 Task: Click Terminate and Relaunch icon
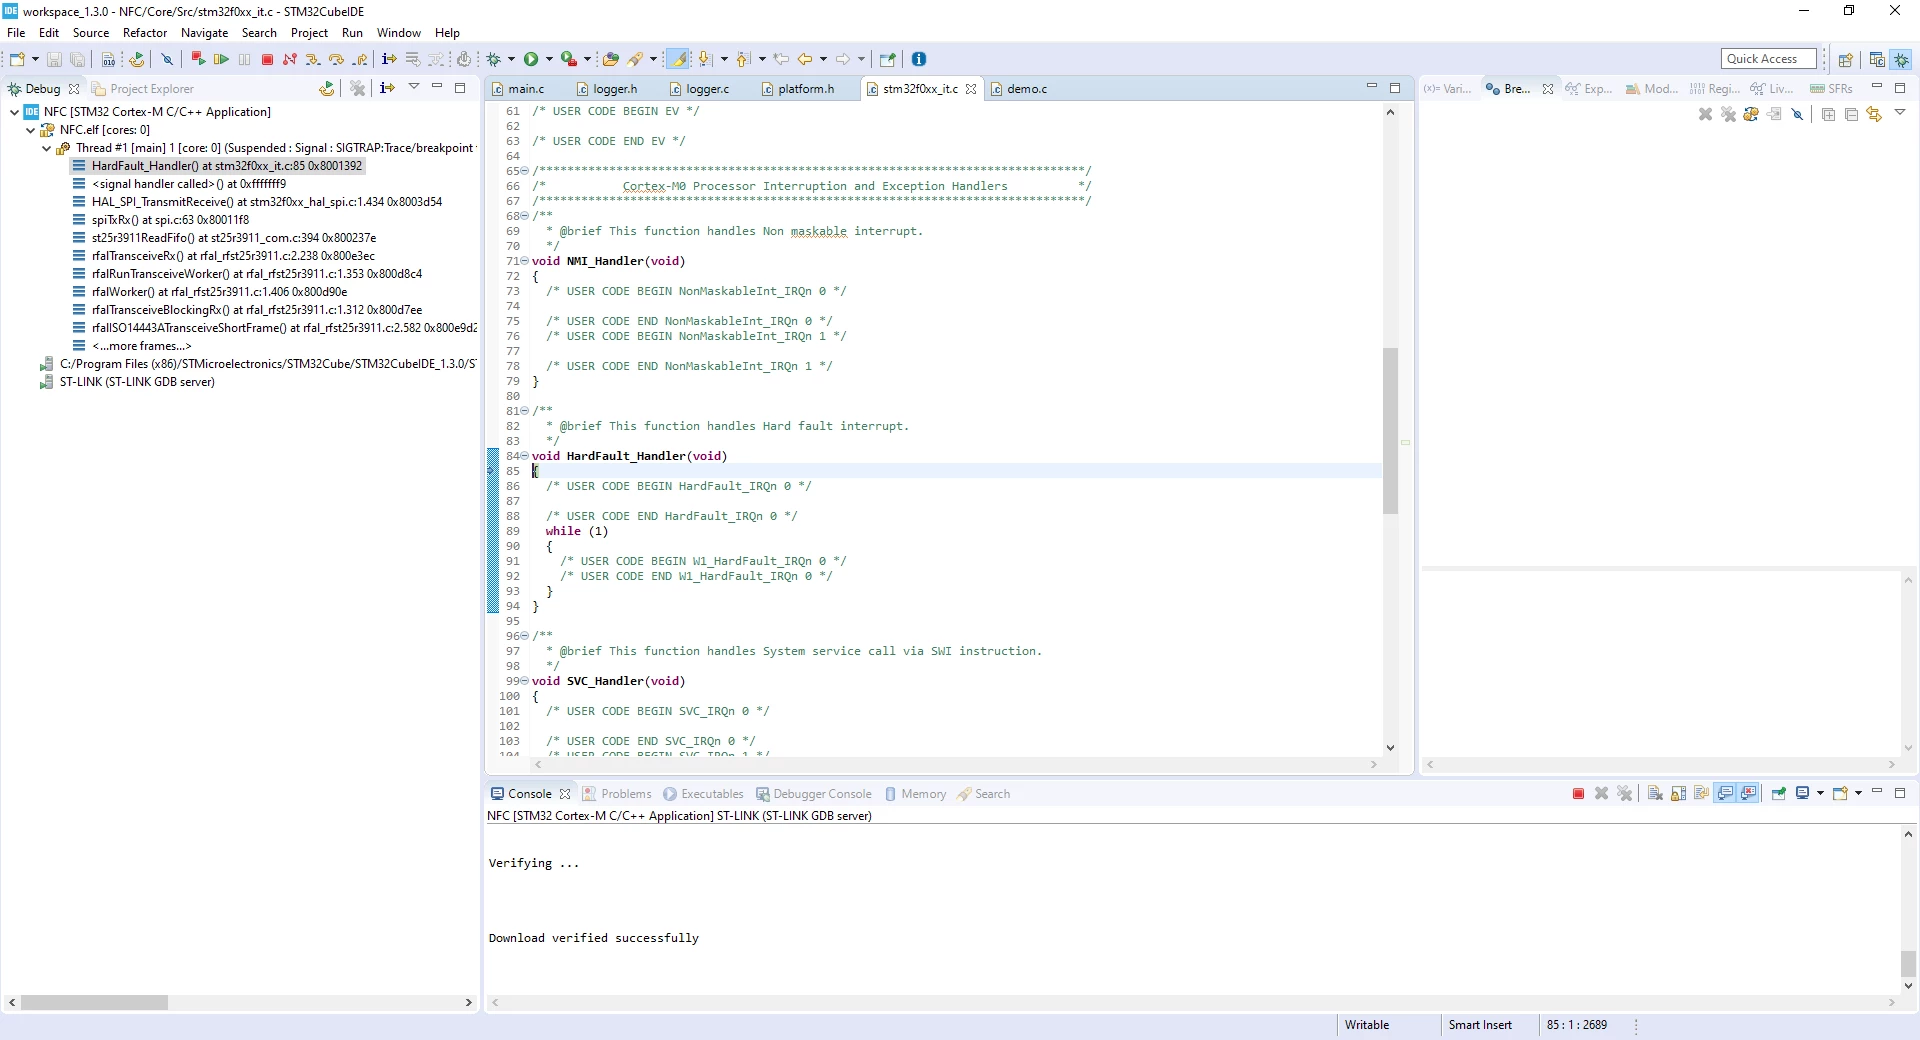[x=198, y=59]
